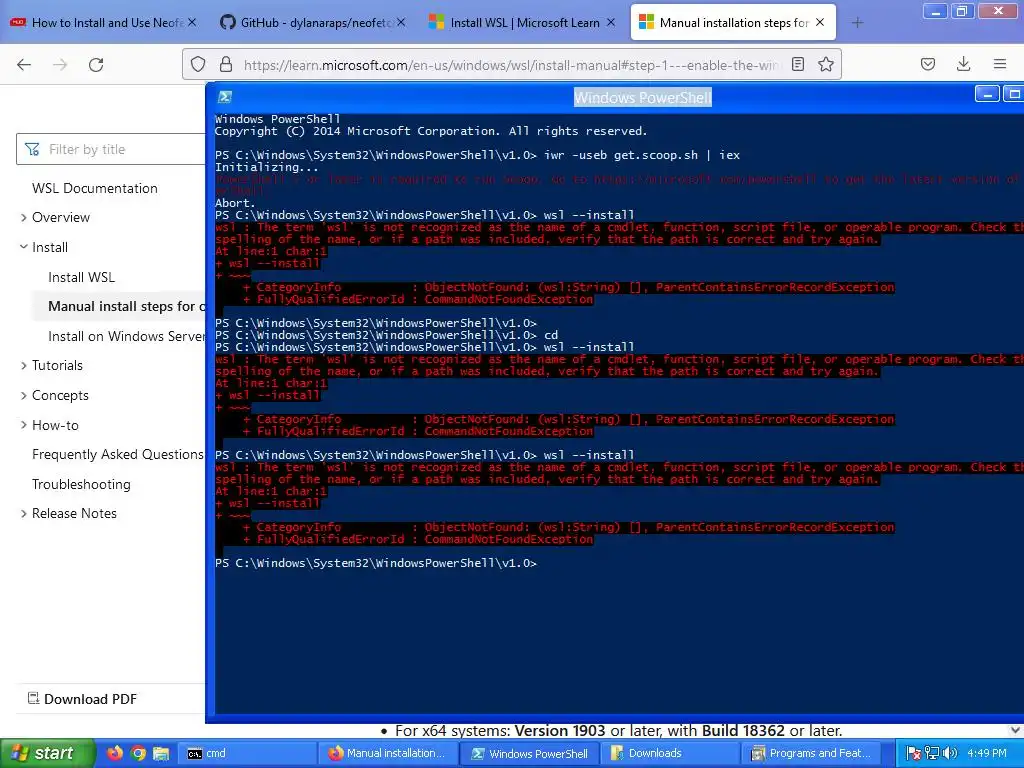Click the red security alert tray icon
The image size is (1024, 768).
click(x=914, y=753)
